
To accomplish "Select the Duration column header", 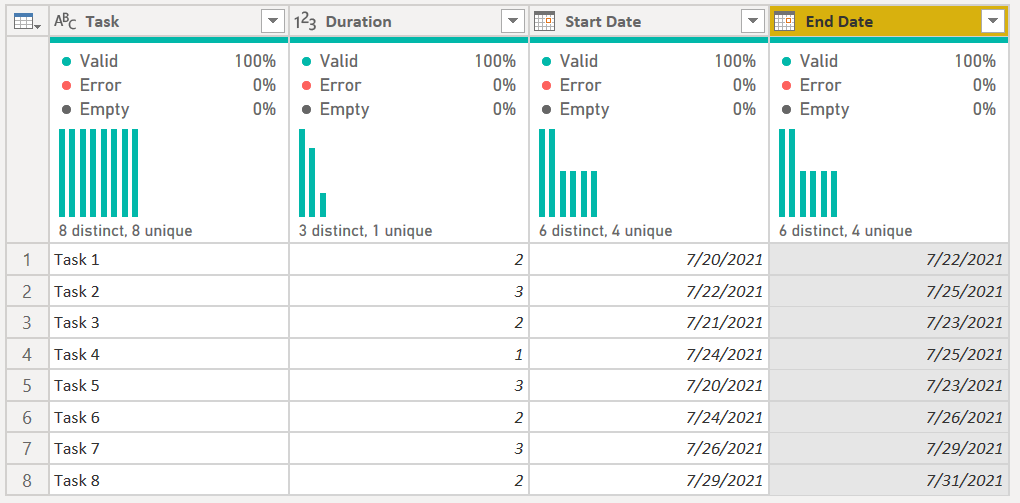I will (x=409, y=21).
